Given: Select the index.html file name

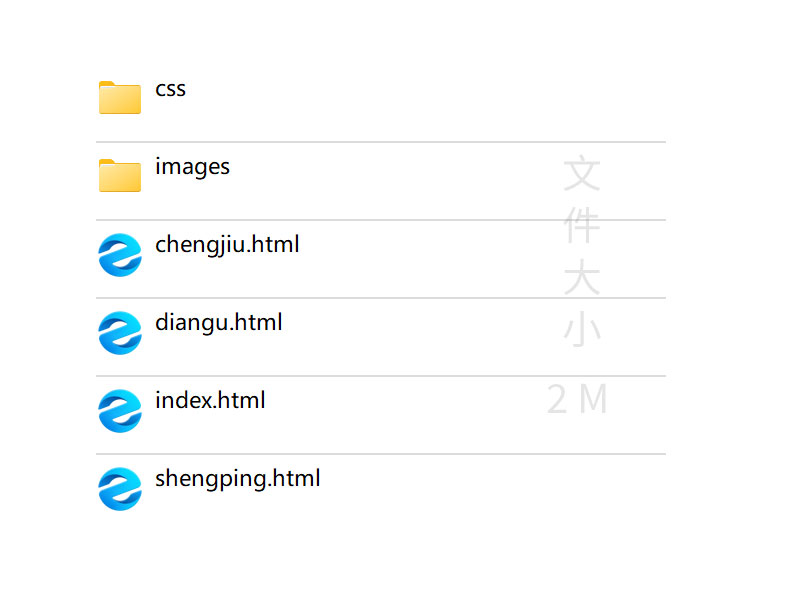Looking at the screenshot, I should (x=210, y=401).
